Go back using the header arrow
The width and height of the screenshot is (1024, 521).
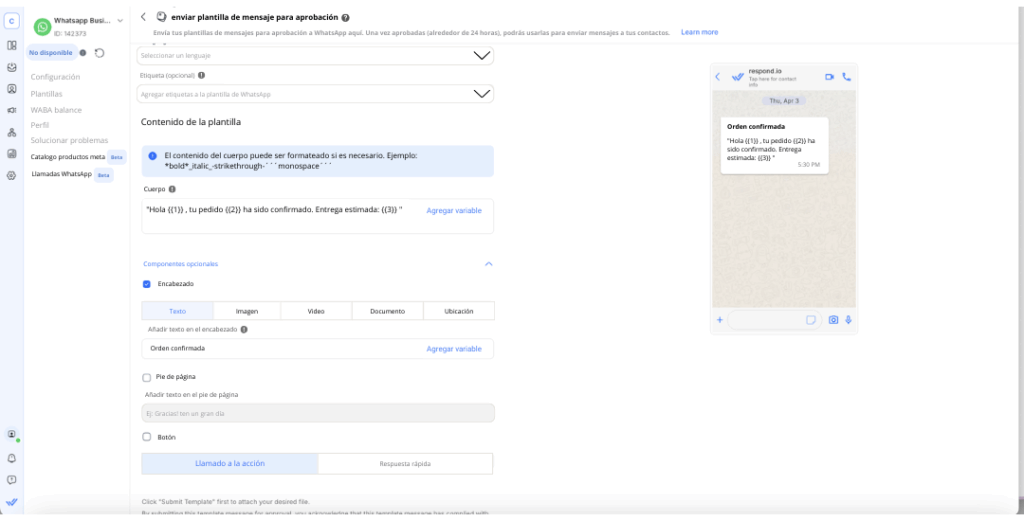tap(144, 17)
